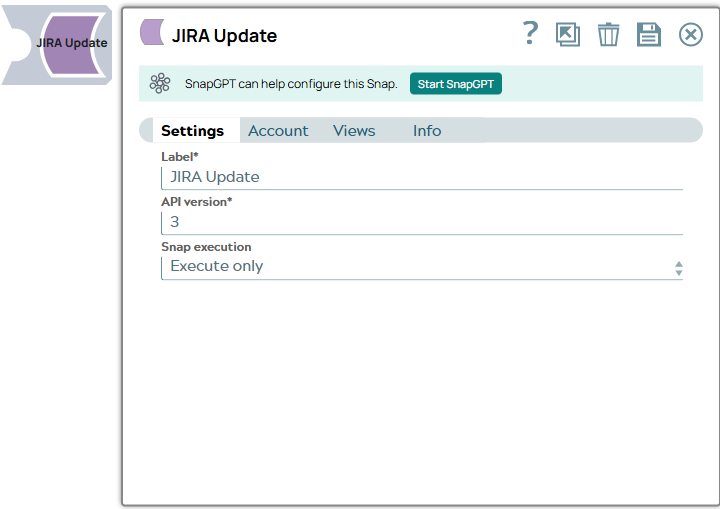Open the Info tab

point(427,131)
